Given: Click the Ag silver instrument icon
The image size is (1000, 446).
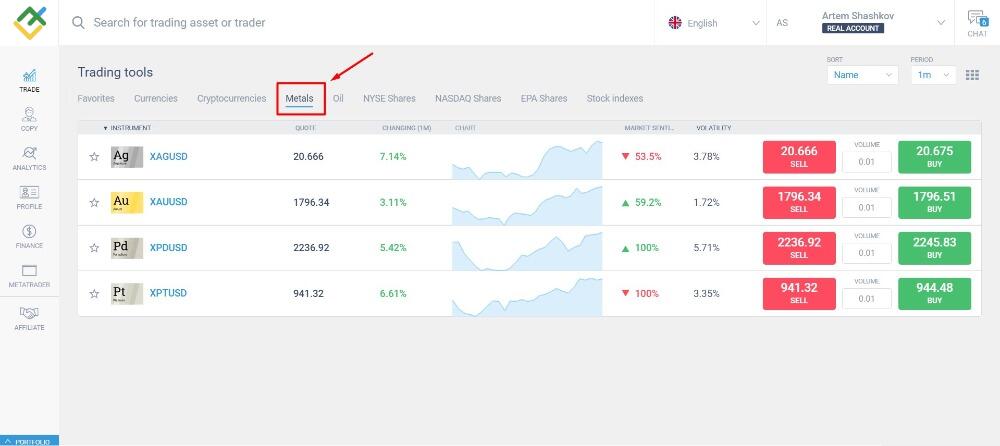Looking at the screenshot, I should coord(127,157).
